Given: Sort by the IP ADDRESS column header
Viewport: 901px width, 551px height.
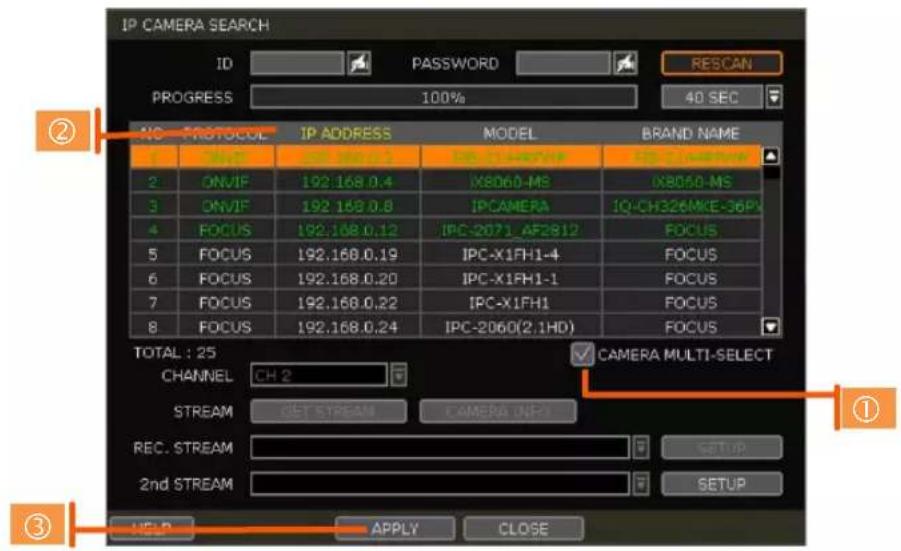Looking at the screenshot, I should tap(346, 133).
